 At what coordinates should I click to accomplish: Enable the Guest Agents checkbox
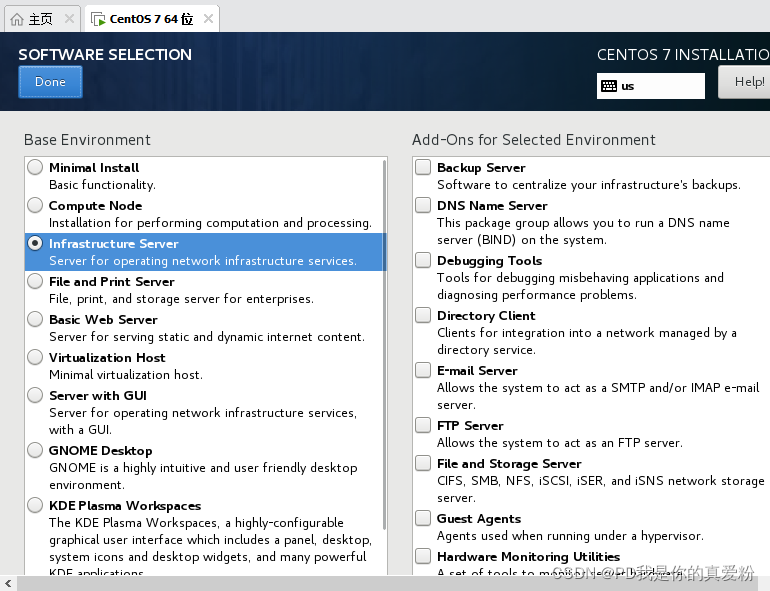[423, 518]
